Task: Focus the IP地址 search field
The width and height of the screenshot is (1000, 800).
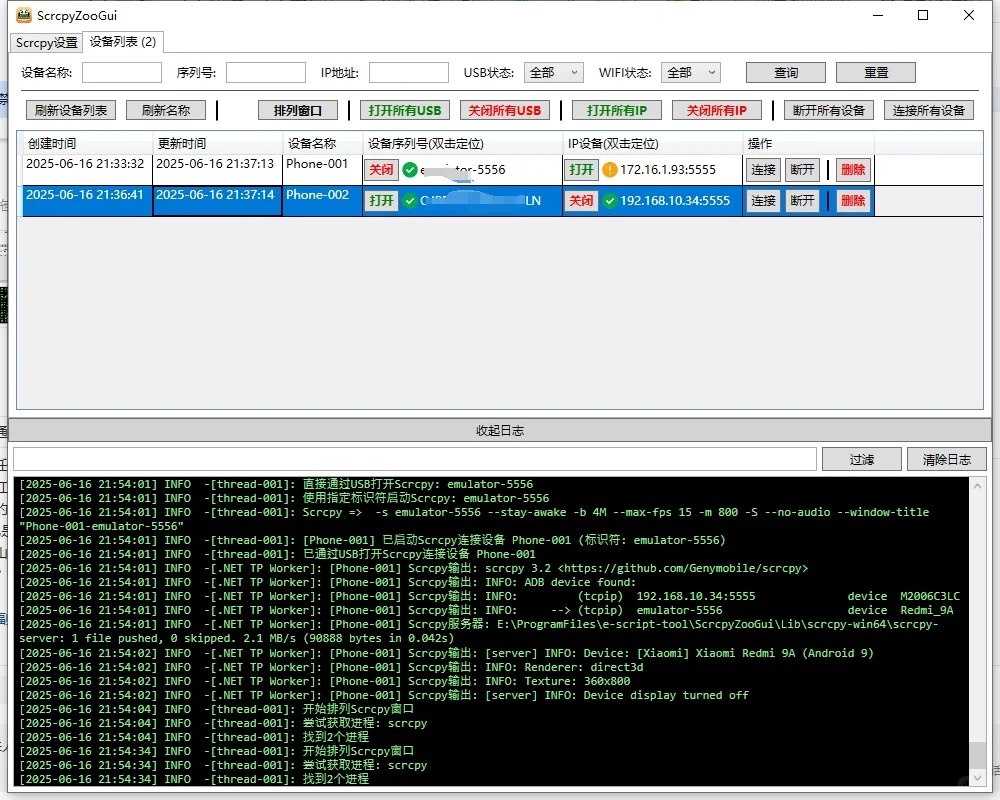Action: [x=409, y=73]
